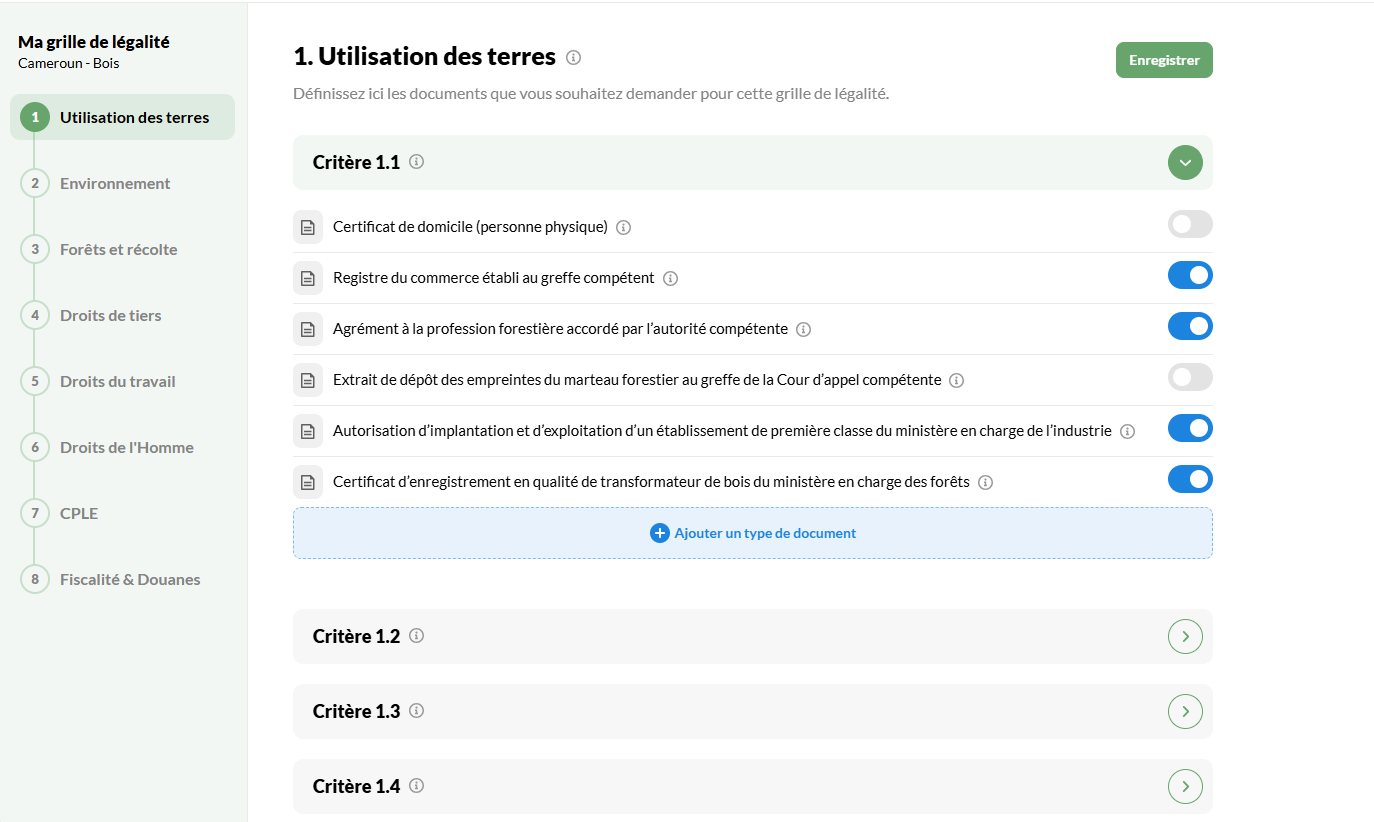Turn on Extrait de dépôt des empreintes toggle
This screenshot has height=822, width=1374.
(1190, 377)
